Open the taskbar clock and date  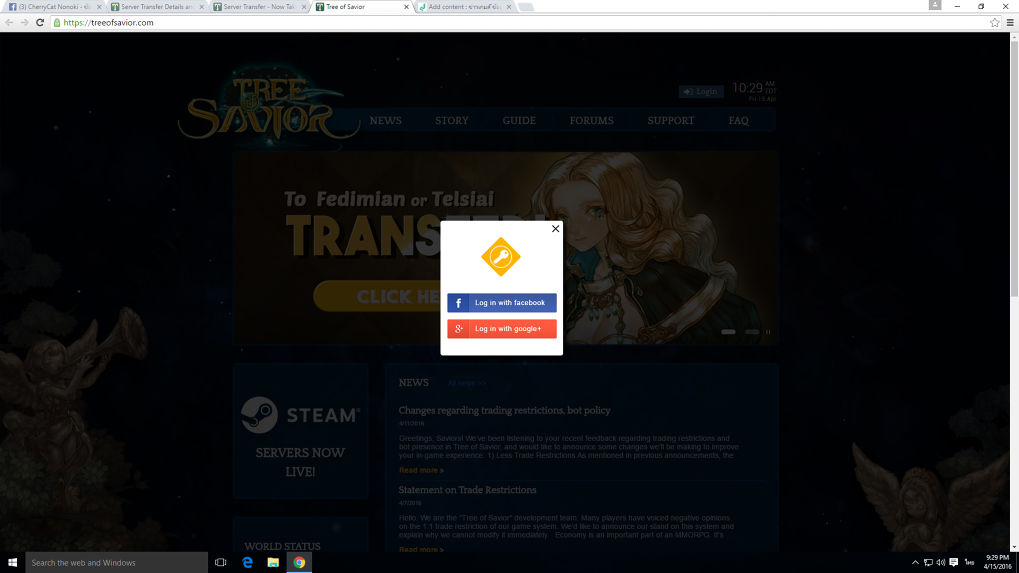997,563
